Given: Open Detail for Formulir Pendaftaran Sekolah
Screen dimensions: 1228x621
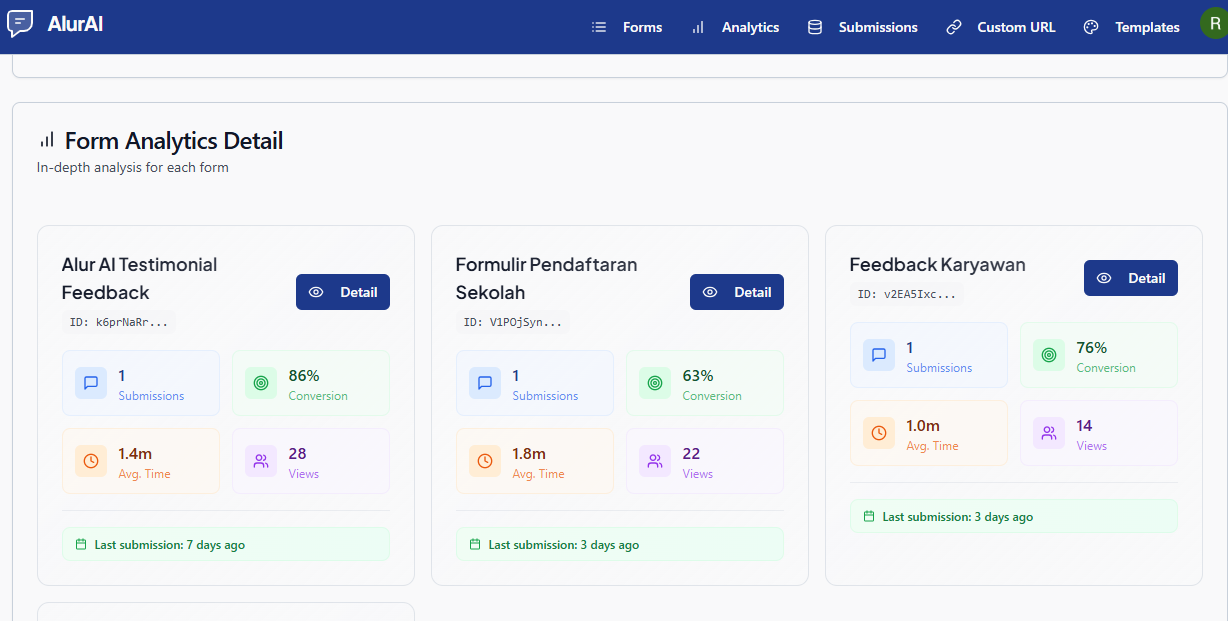Looking at the screenshot, I should click(x=737, y=292).
